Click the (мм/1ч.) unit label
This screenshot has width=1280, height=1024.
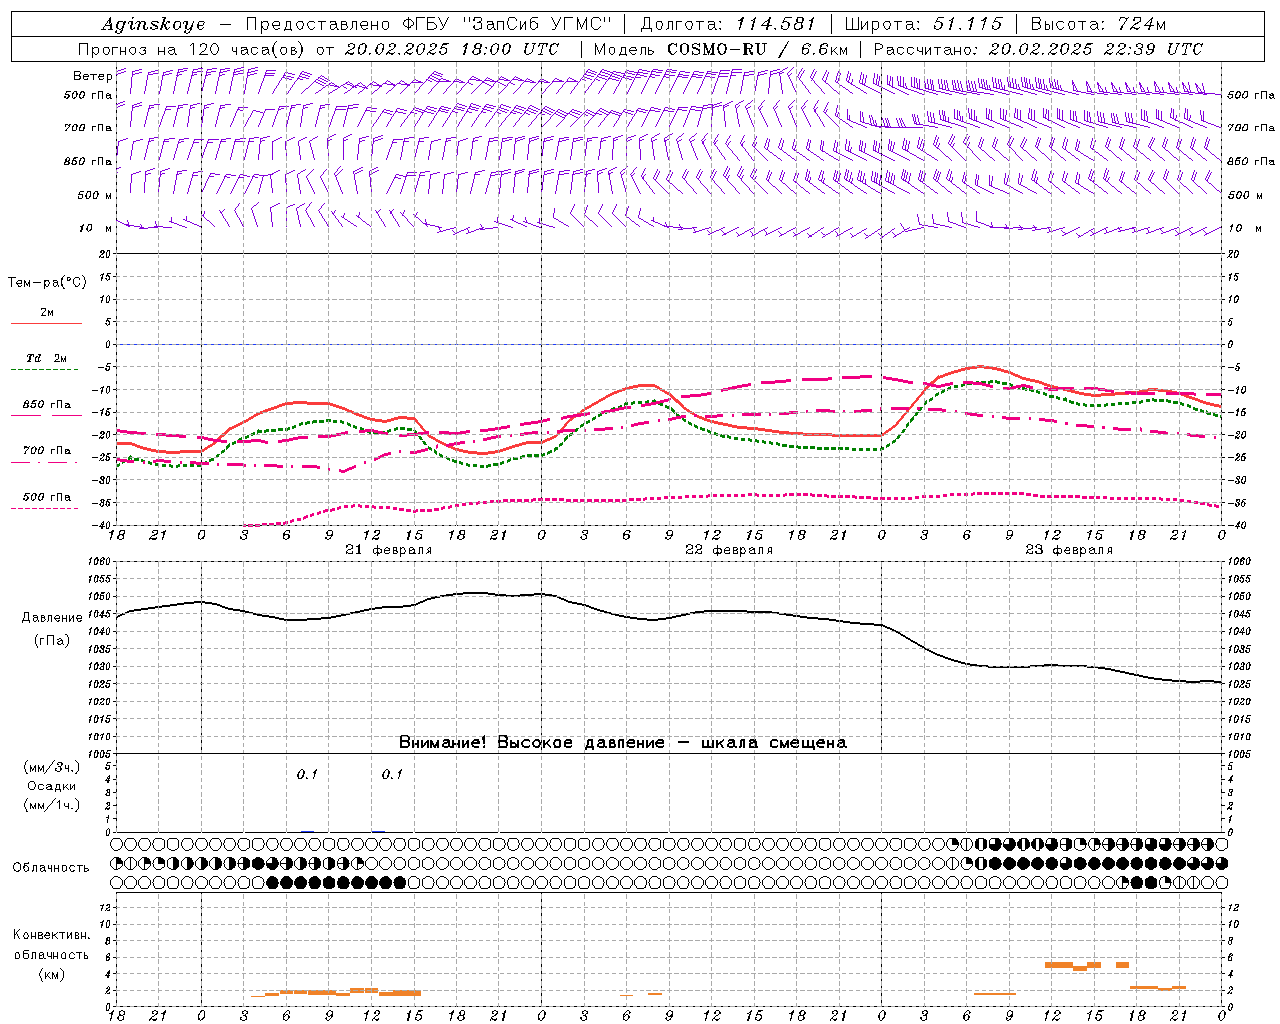pos(52,805)
